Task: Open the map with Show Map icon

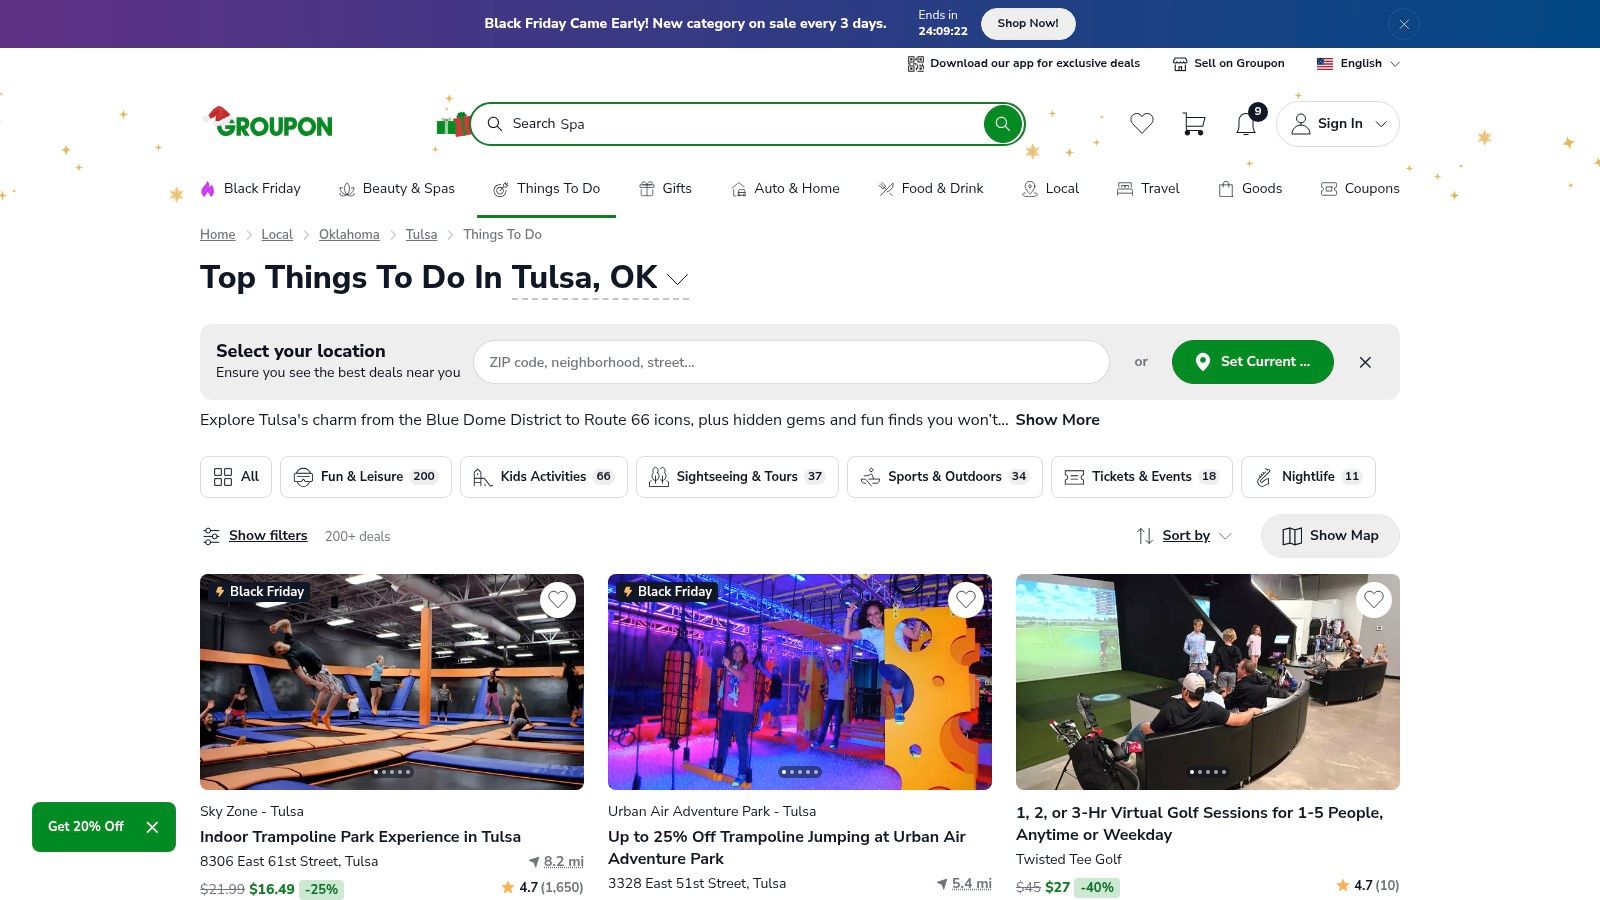Action: pos(1291,536)
